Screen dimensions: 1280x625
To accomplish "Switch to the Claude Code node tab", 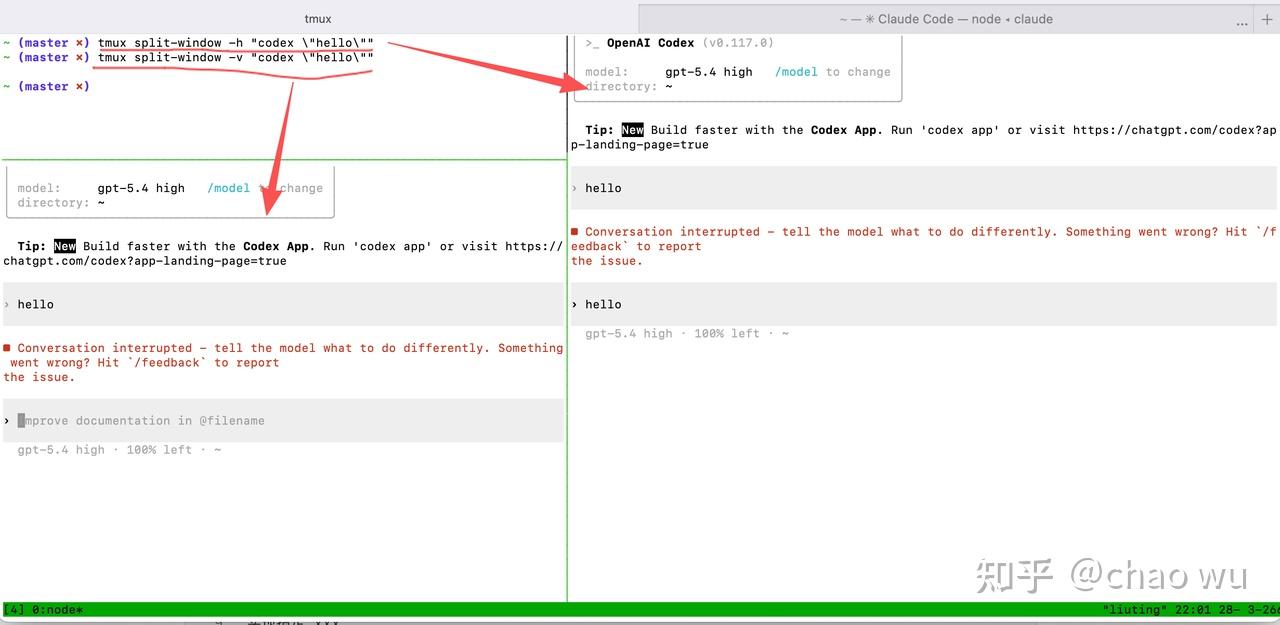I will [x=946, y=19].
